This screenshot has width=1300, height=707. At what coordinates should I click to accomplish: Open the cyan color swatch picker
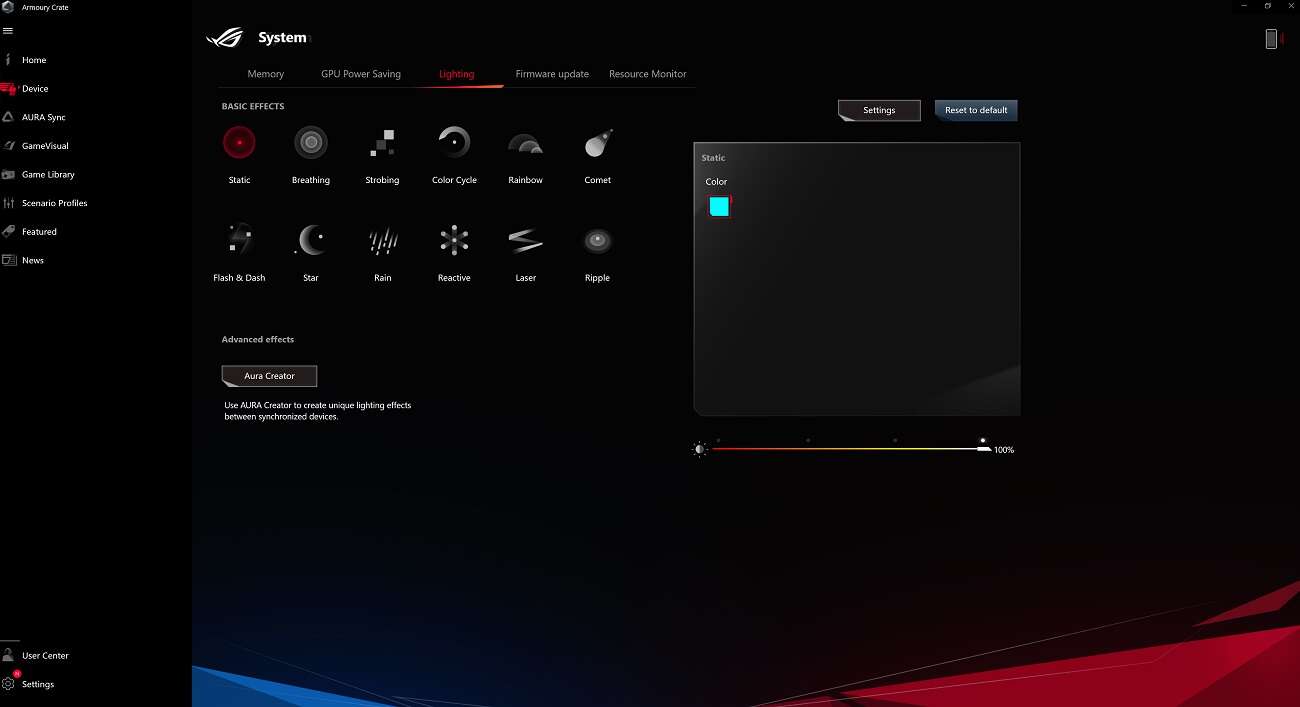(x=719, y=206)
